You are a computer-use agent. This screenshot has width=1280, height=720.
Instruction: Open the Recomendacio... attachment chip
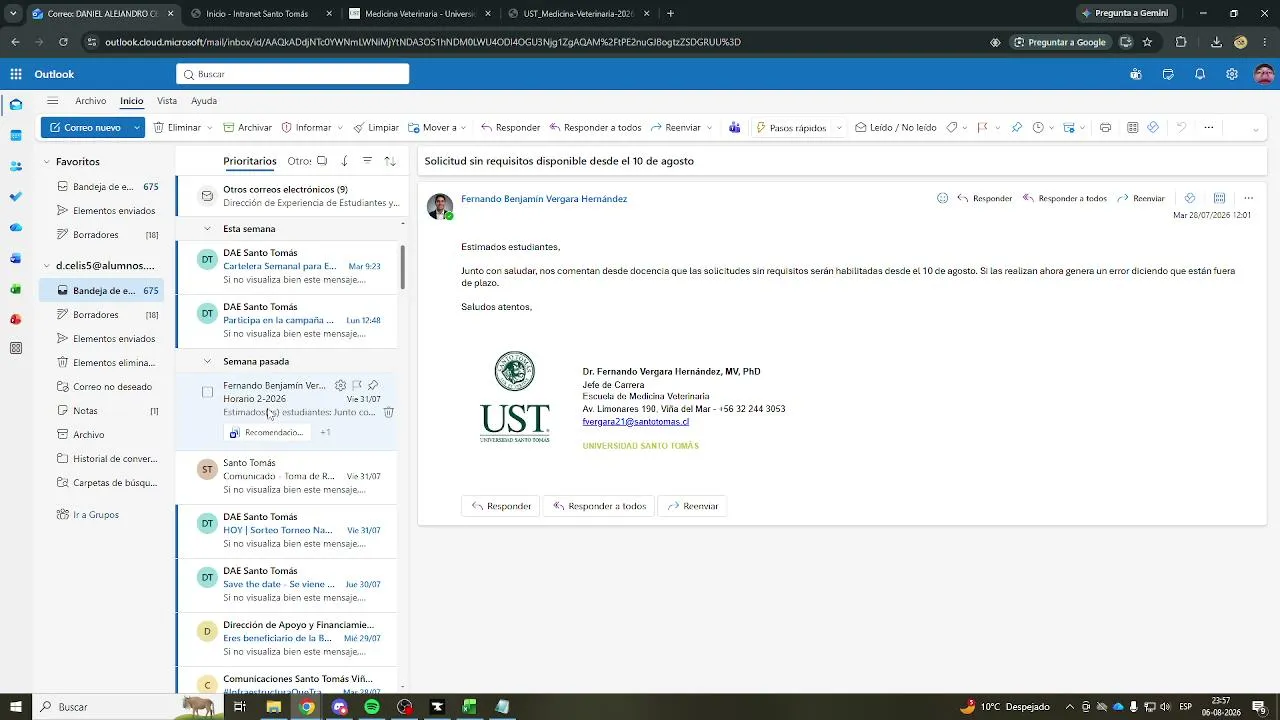coord(266,432)
